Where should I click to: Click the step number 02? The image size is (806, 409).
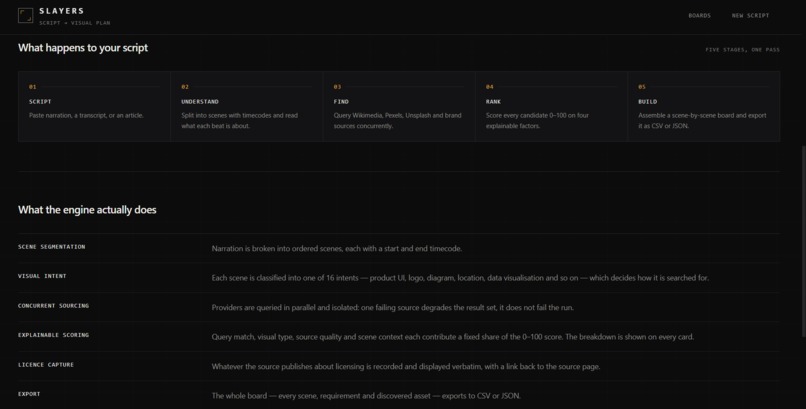pyautogui.click(x=185, y=87)
